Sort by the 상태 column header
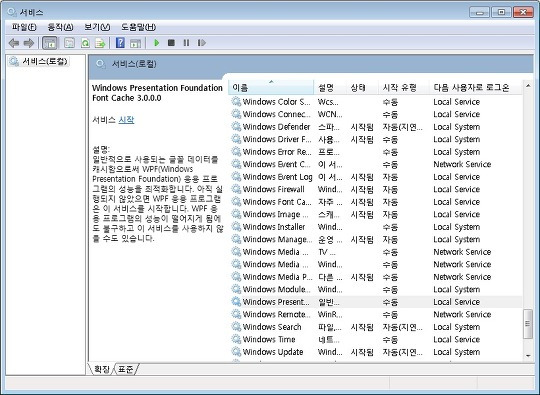This screenshot has width=540, height=395. [x=362, y=87]
